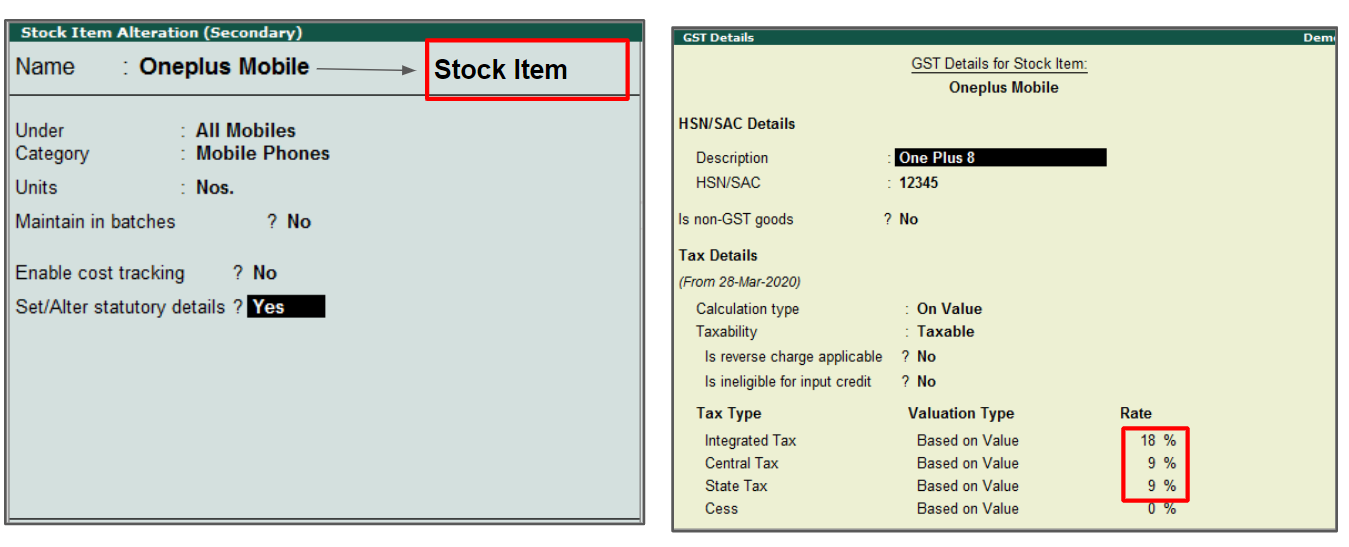Click Is reverse charge applicable label

pos(794,356)
